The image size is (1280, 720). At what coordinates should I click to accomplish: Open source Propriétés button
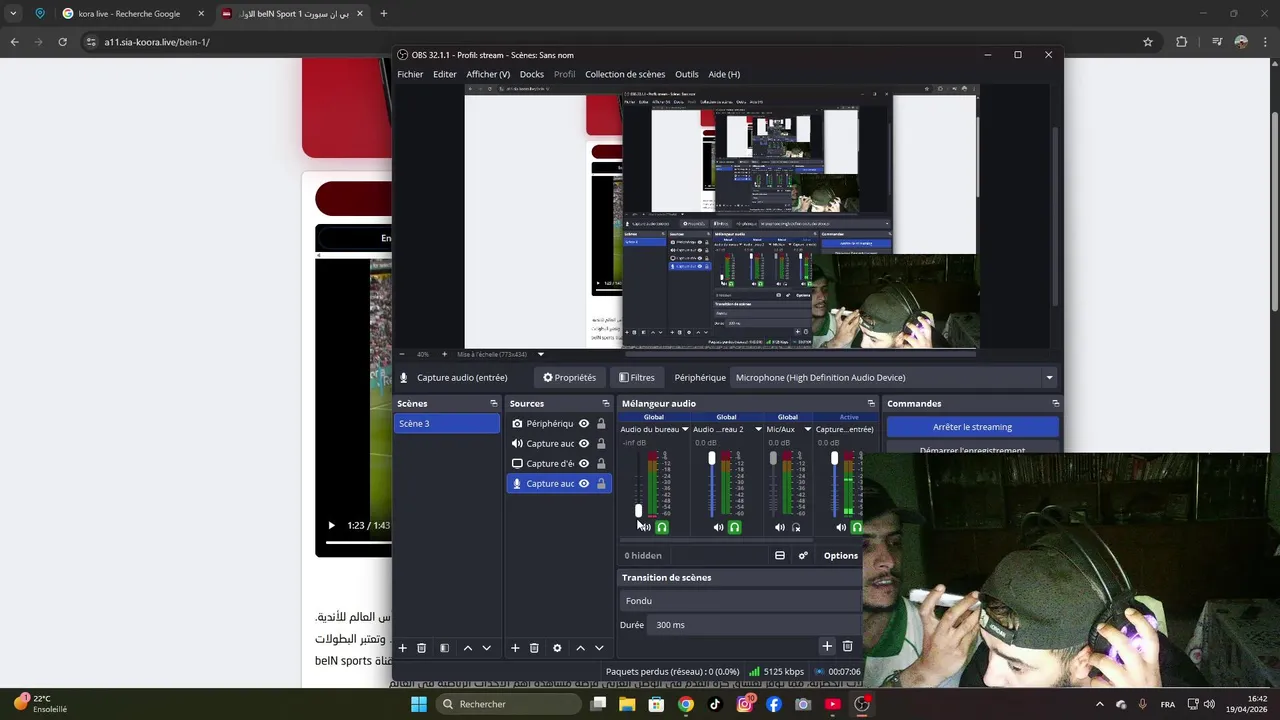pyautogui.click(x=569, y=378)
